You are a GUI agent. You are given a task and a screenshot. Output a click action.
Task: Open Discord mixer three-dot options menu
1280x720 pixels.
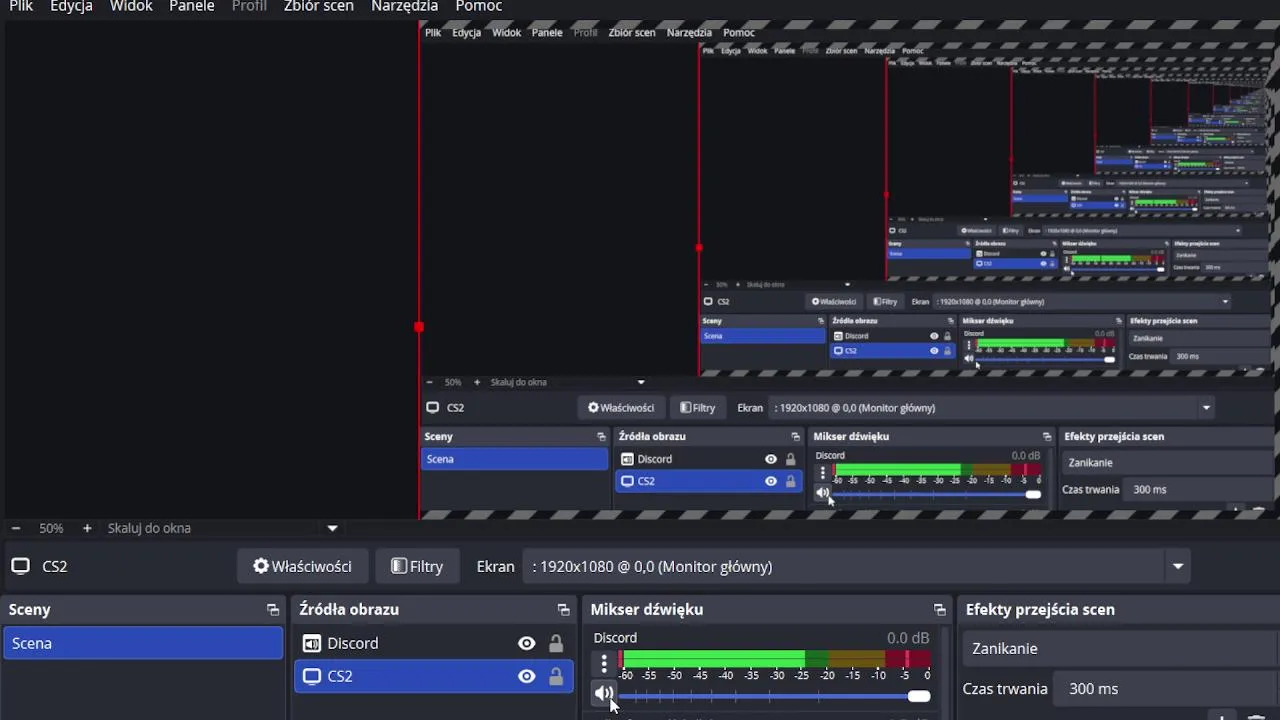coord(603,664)
